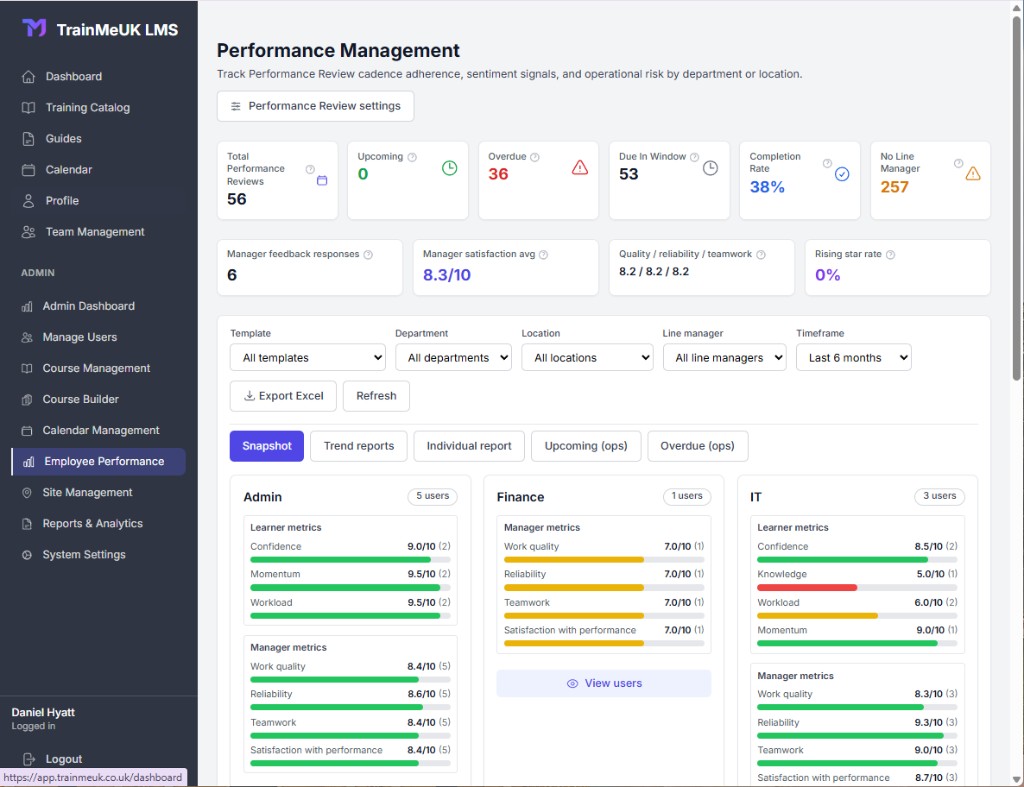Click the green clock icon on Upcoming card
The image size is (1024, 787).
[449, 168]
